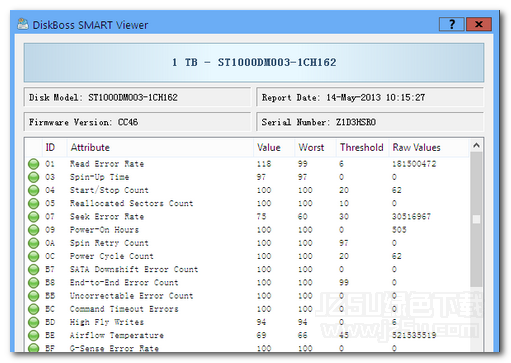
Task: Select the Spin Retry Count attribute
Action: tap(109, 243)
